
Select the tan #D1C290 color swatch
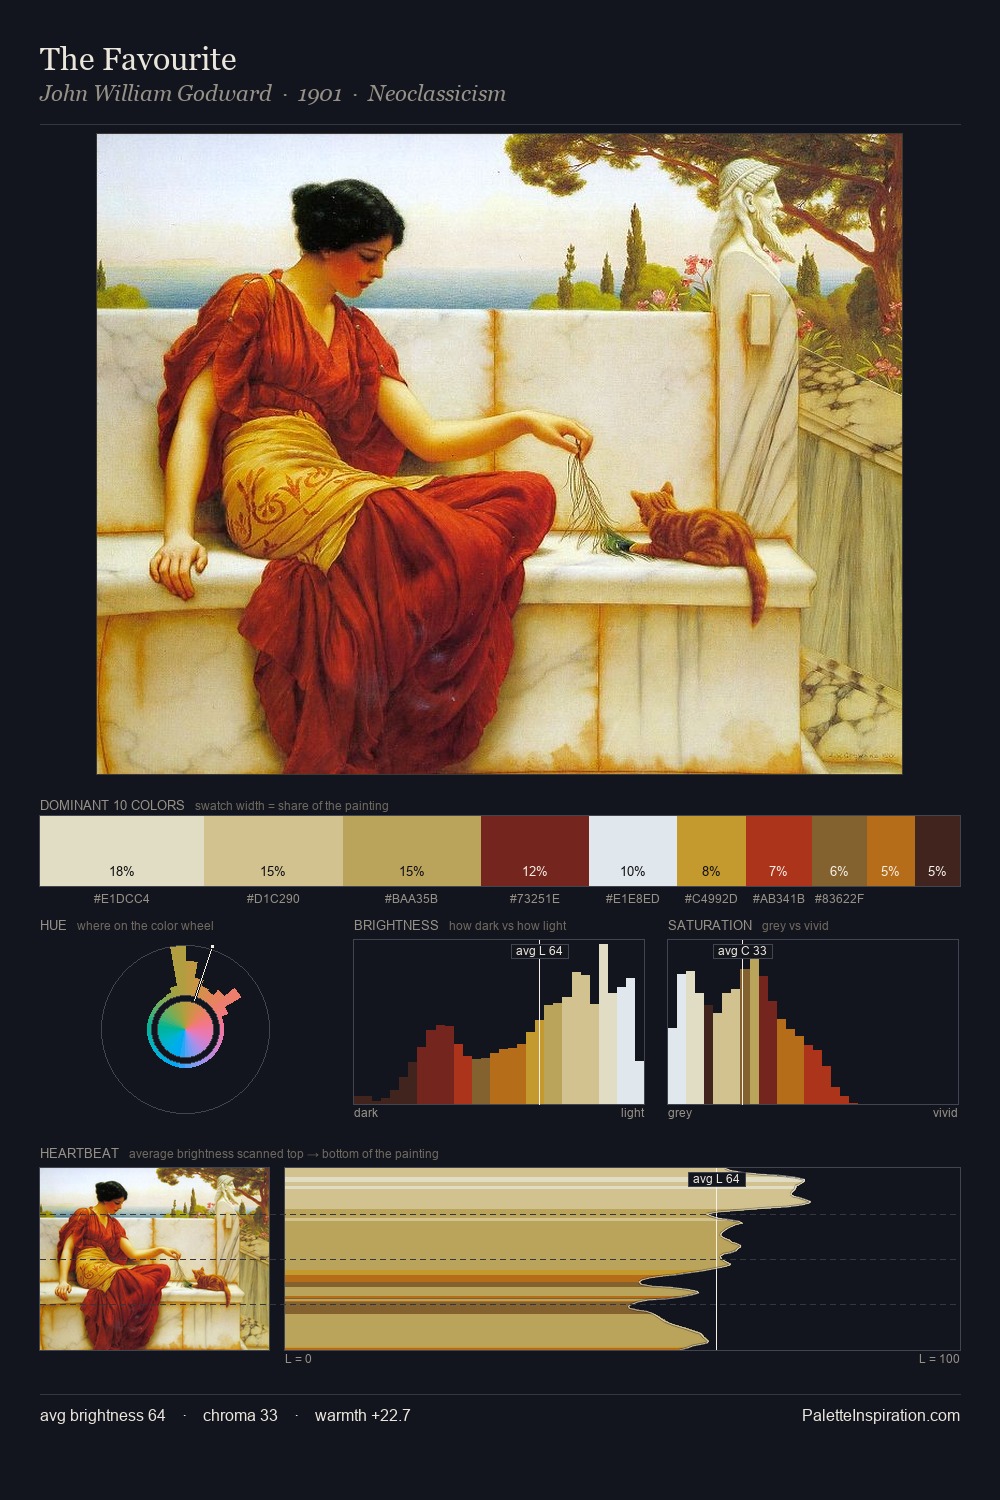(x=273, y=851)
